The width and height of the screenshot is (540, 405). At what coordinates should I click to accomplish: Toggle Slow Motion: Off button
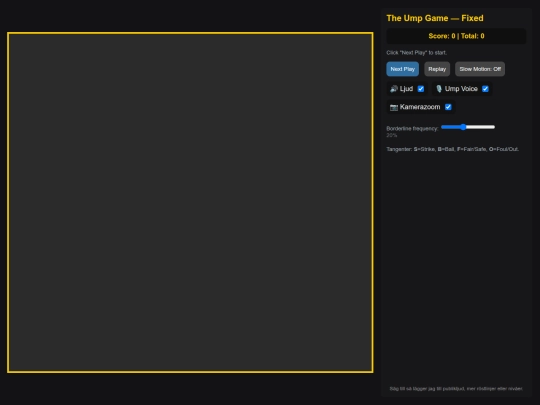pyautogui.click(x=480, y=69)
